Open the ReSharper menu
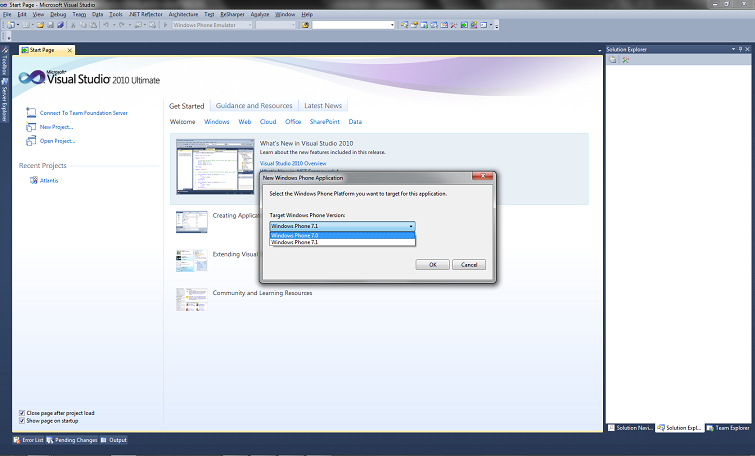 (x=232, y=14)
